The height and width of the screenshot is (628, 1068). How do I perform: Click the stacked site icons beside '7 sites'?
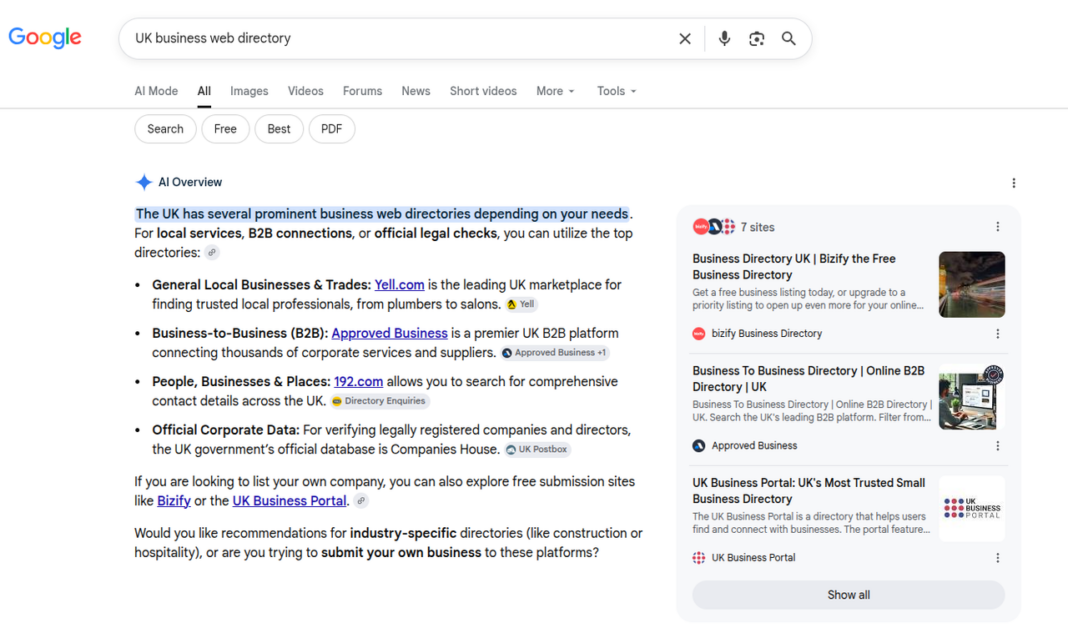coord(714,227)
